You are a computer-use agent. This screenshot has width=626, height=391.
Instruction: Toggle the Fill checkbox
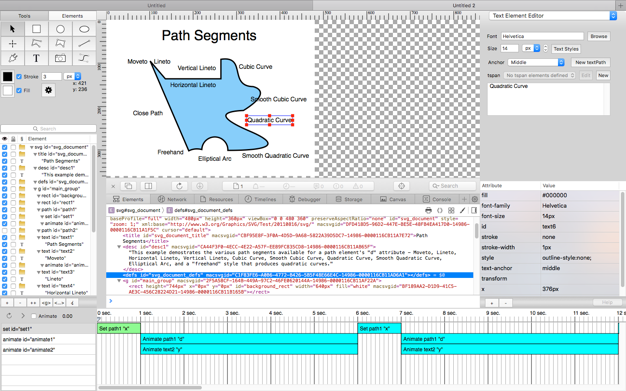(x=19, y=91)
